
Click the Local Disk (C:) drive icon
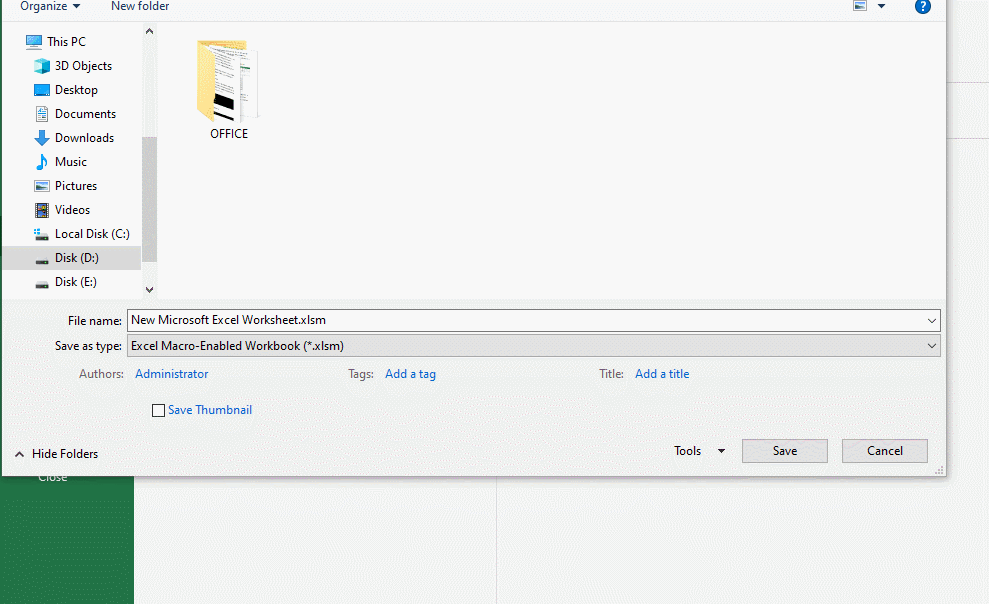pos(42,234)
